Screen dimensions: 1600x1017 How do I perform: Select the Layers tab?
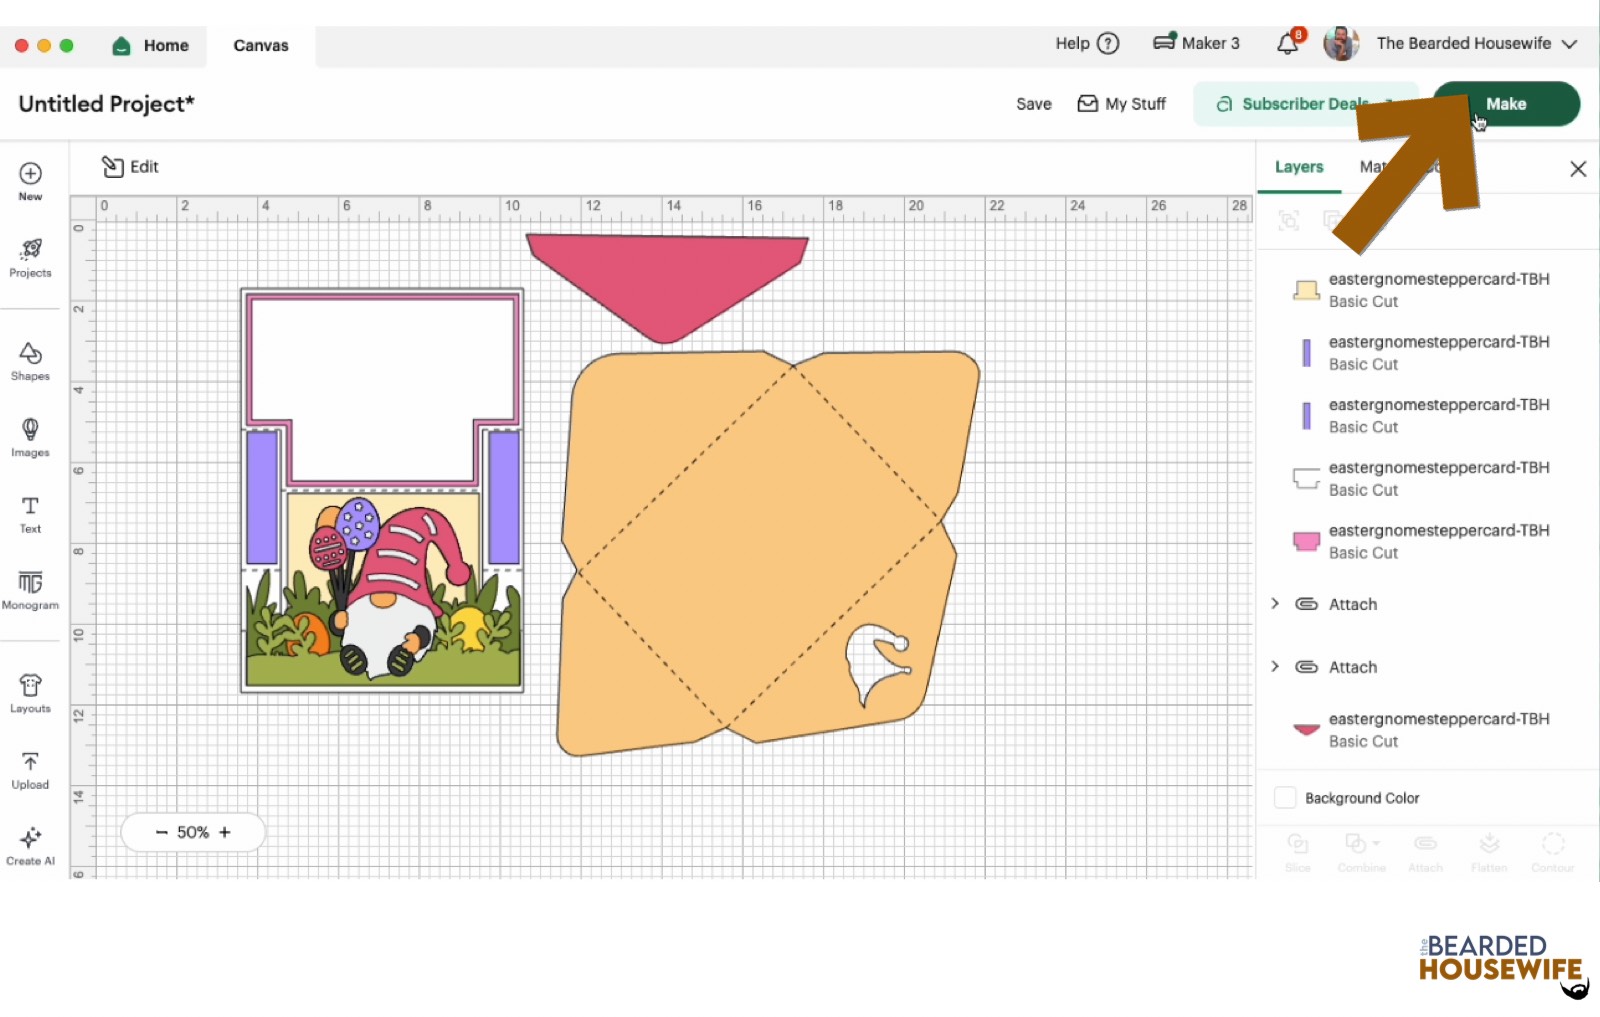[x=1299, y=167]
